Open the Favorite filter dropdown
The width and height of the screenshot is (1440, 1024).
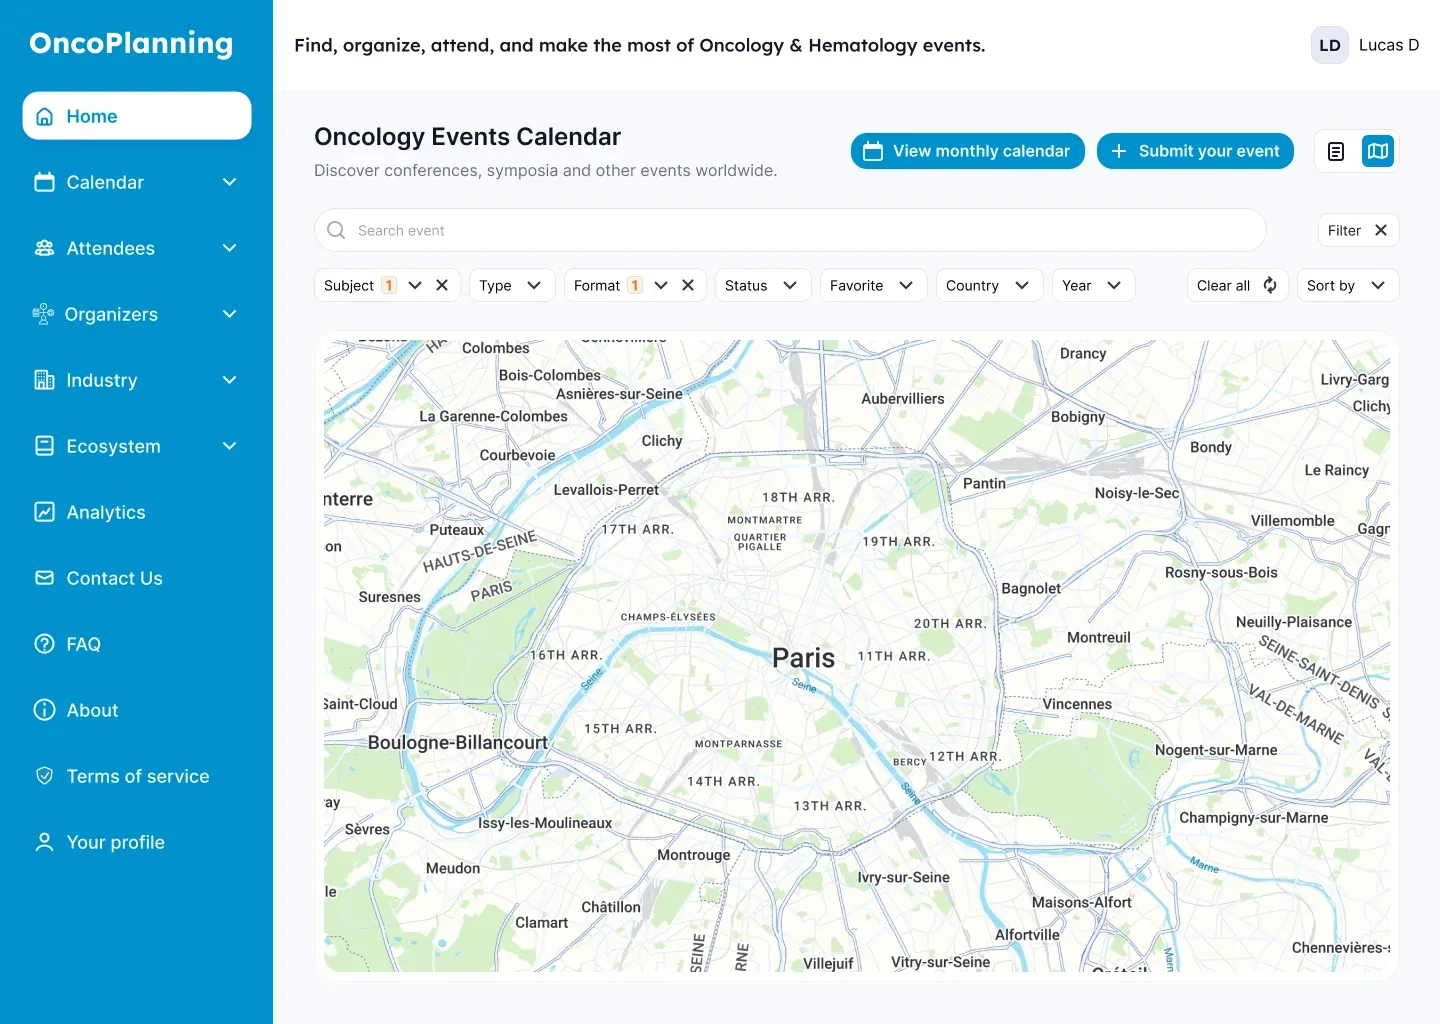873,285
